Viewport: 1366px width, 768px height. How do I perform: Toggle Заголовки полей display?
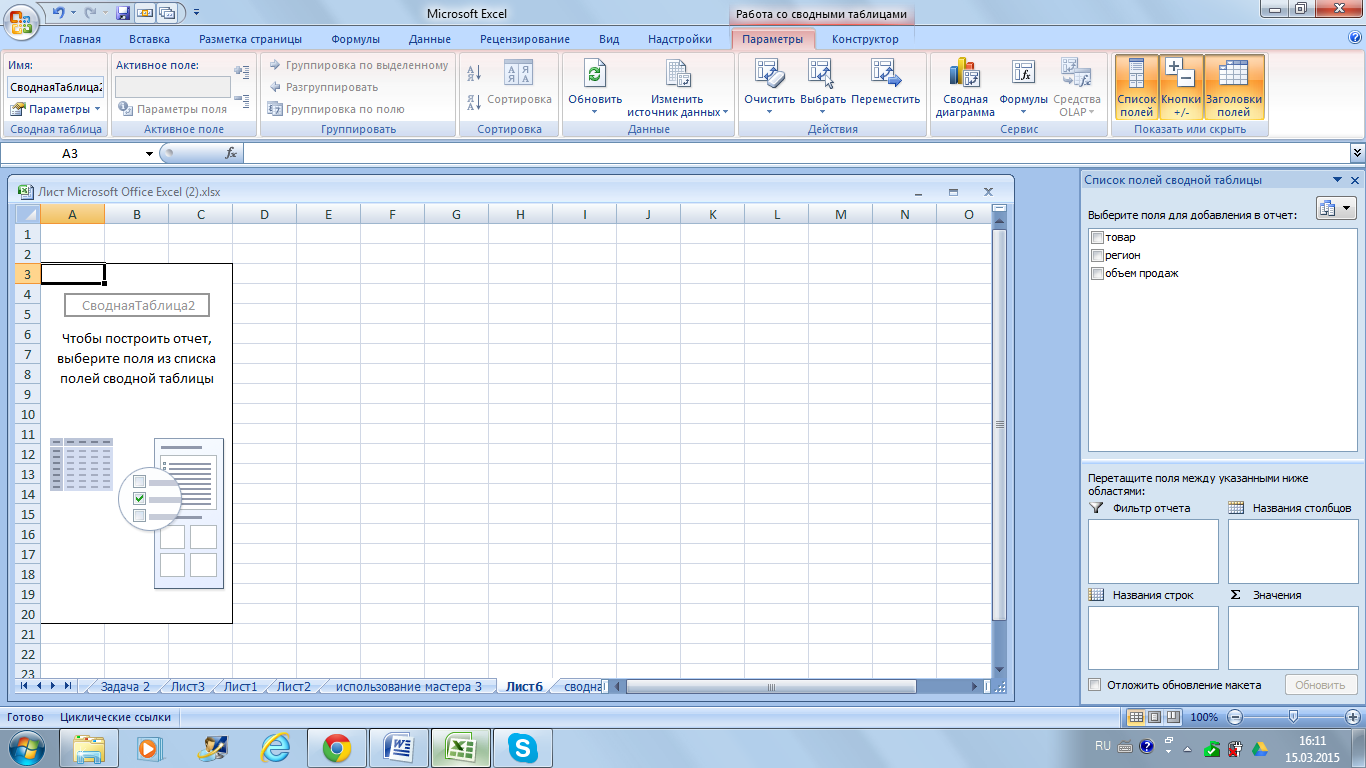point(1234,88)
